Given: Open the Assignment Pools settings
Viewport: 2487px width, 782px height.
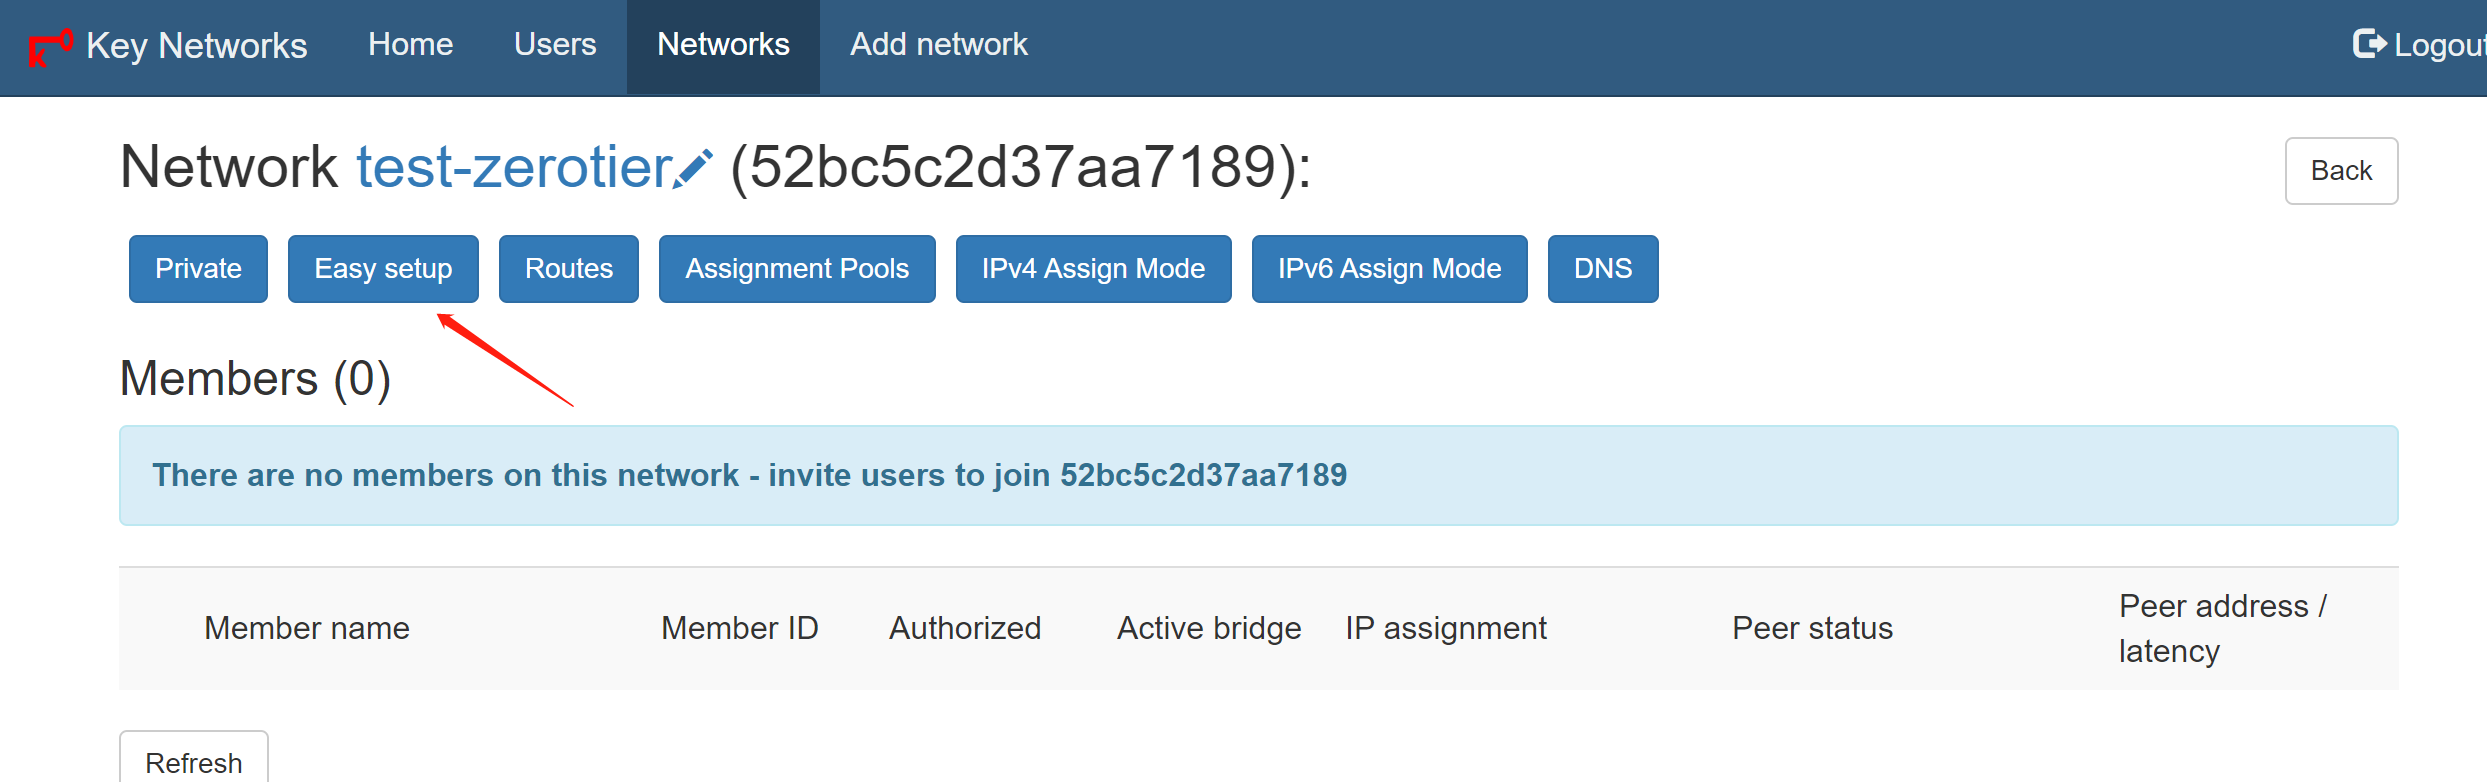Looking at the screenshot, I should click(x=797, y=269).
